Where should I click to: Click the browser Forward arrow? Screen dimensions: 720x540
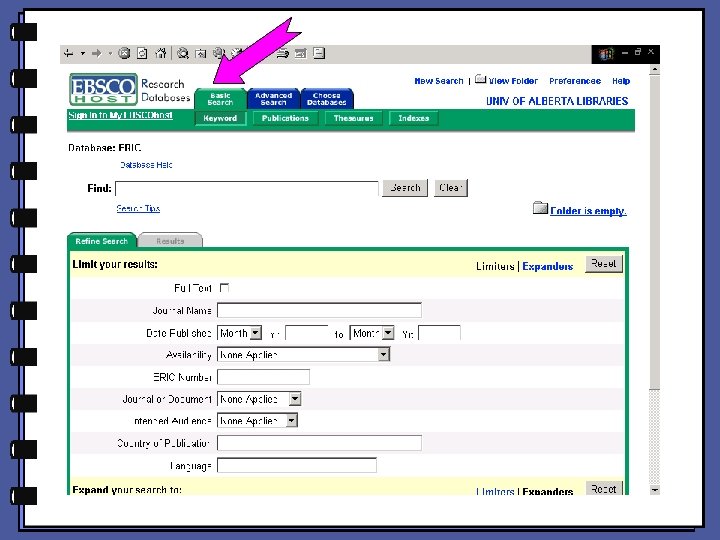(x=96, y=54)
